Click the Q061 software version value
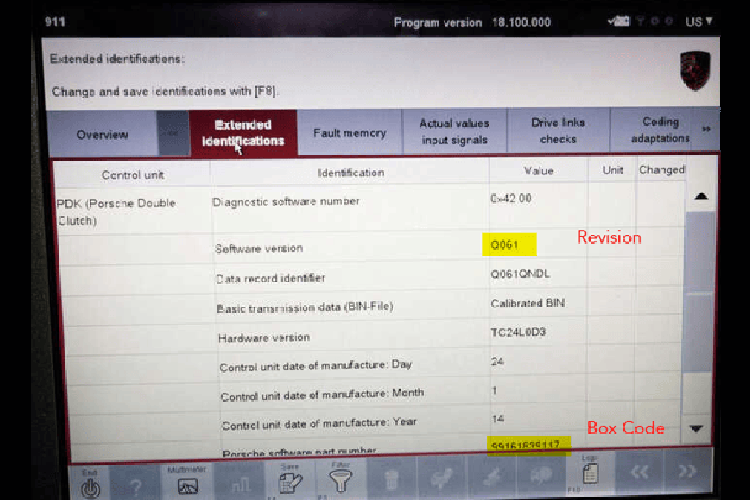The height and width of the screenshot is (500, 750). pyautogui.click(x=504, y=245)
